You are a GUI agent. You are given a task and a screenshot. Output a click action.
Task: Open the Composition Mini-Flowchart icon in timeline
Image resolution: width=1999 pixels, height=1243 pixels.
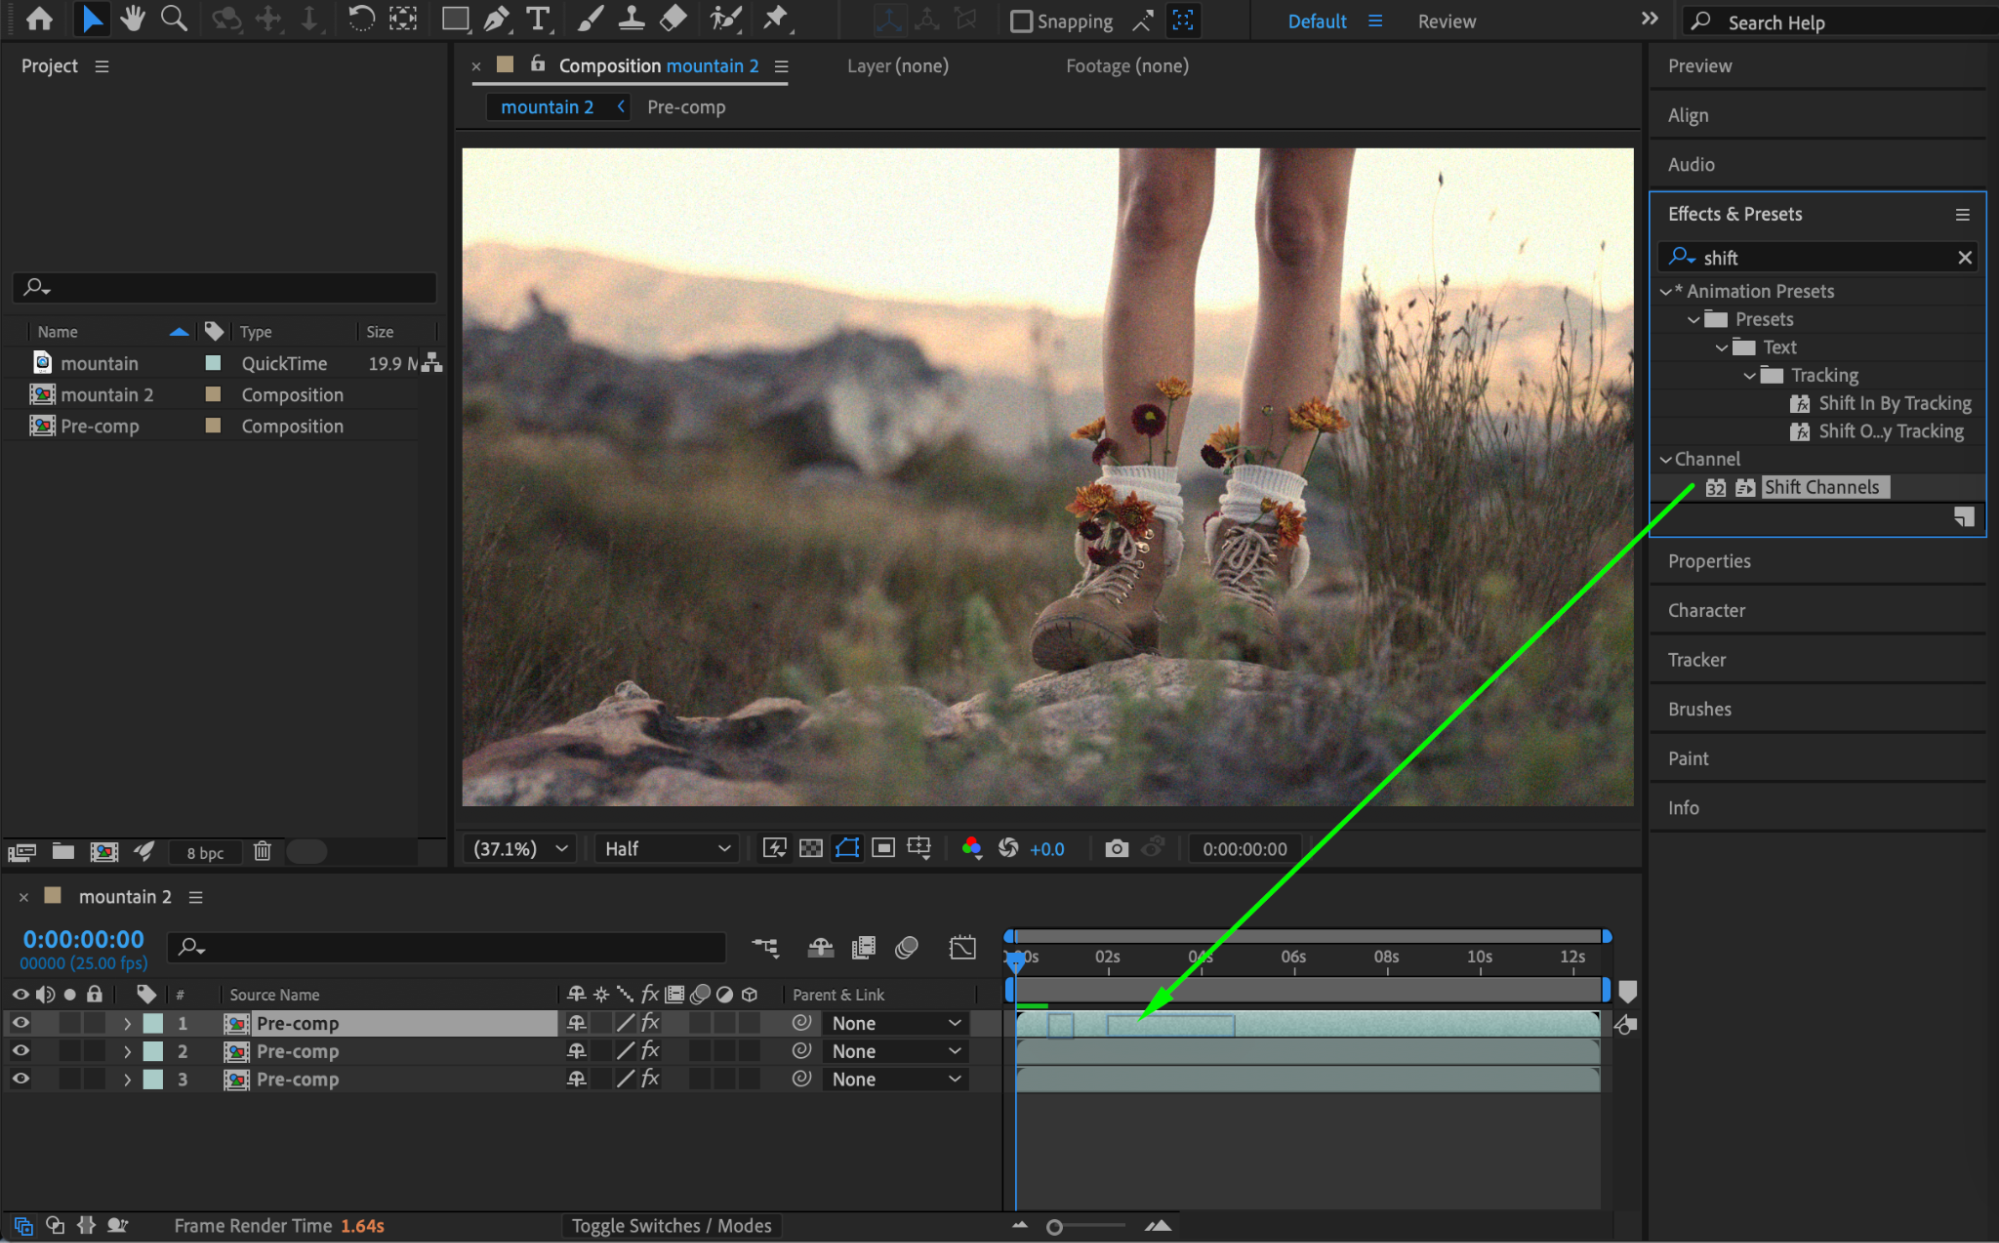765,947
